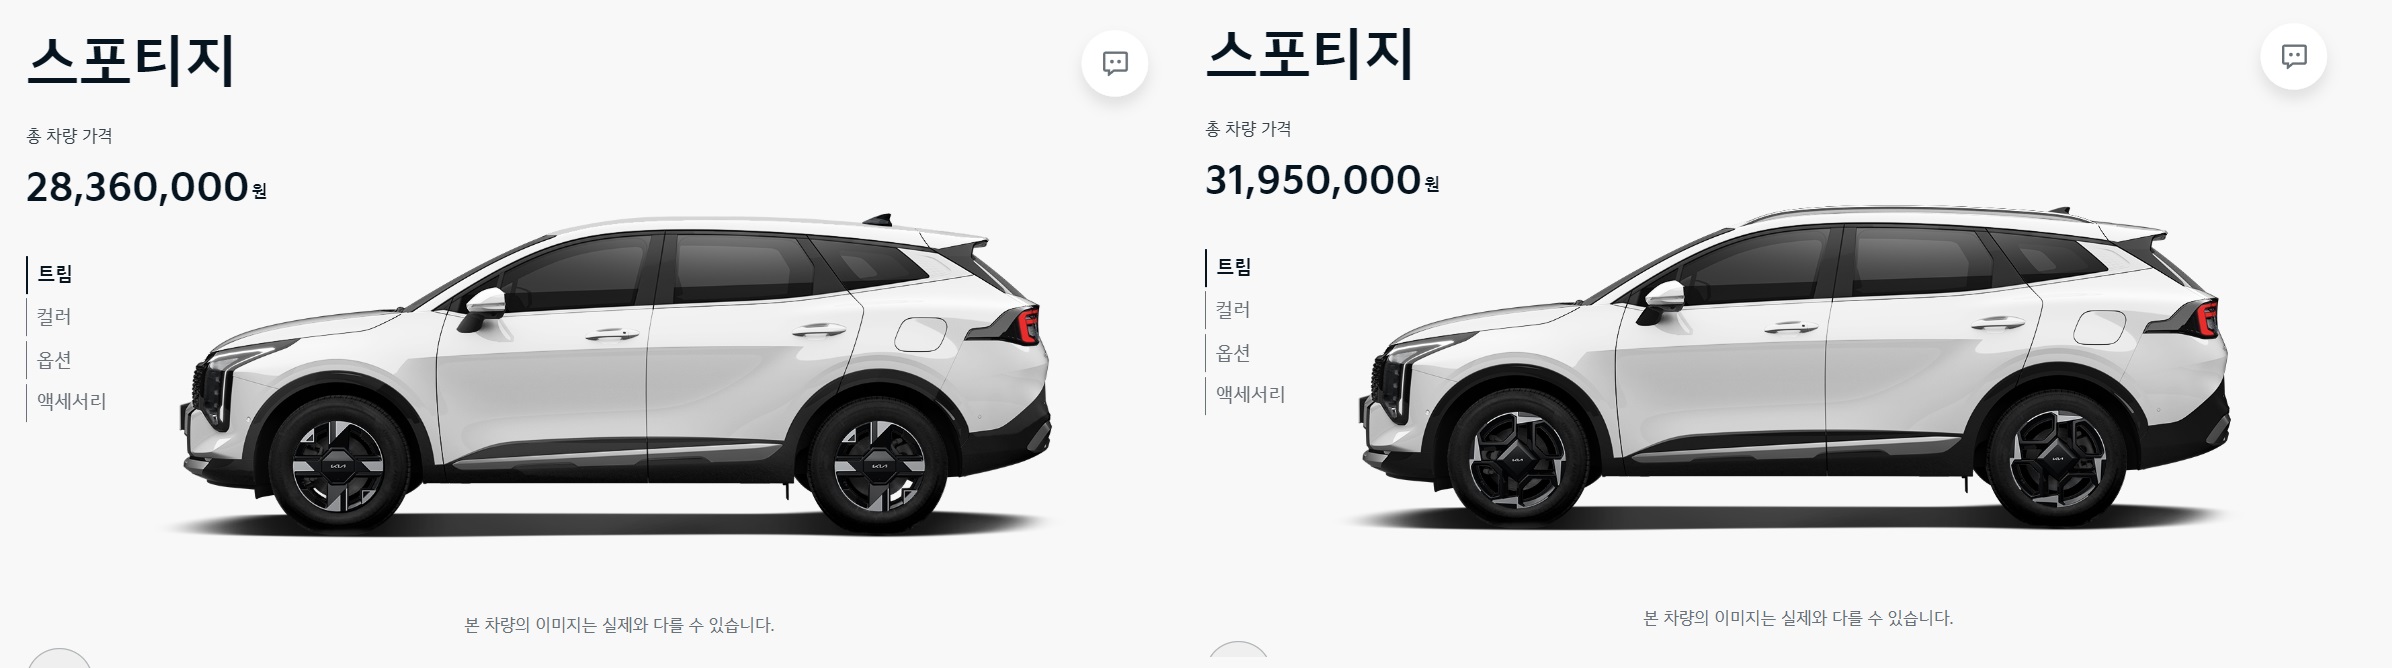Click the 31,950,000원 total price text
Image resolution: width=2392 pixels, height=668 pixels.
tap(1322, 180)
